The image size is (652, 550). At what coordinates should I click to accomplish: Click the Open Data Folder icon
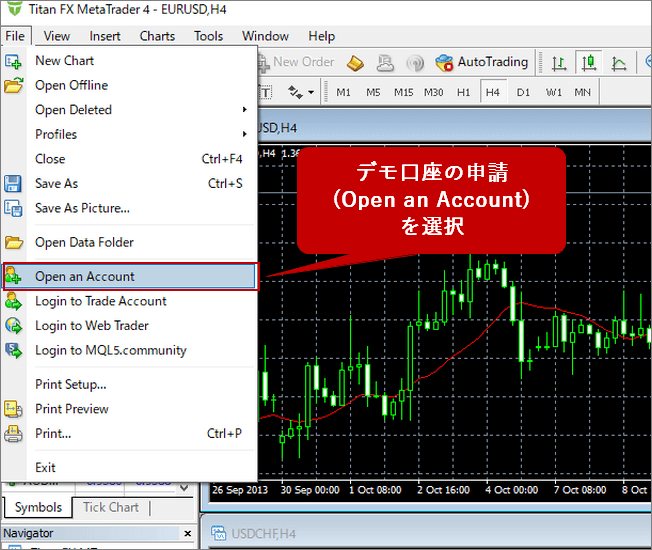(14, 242)
